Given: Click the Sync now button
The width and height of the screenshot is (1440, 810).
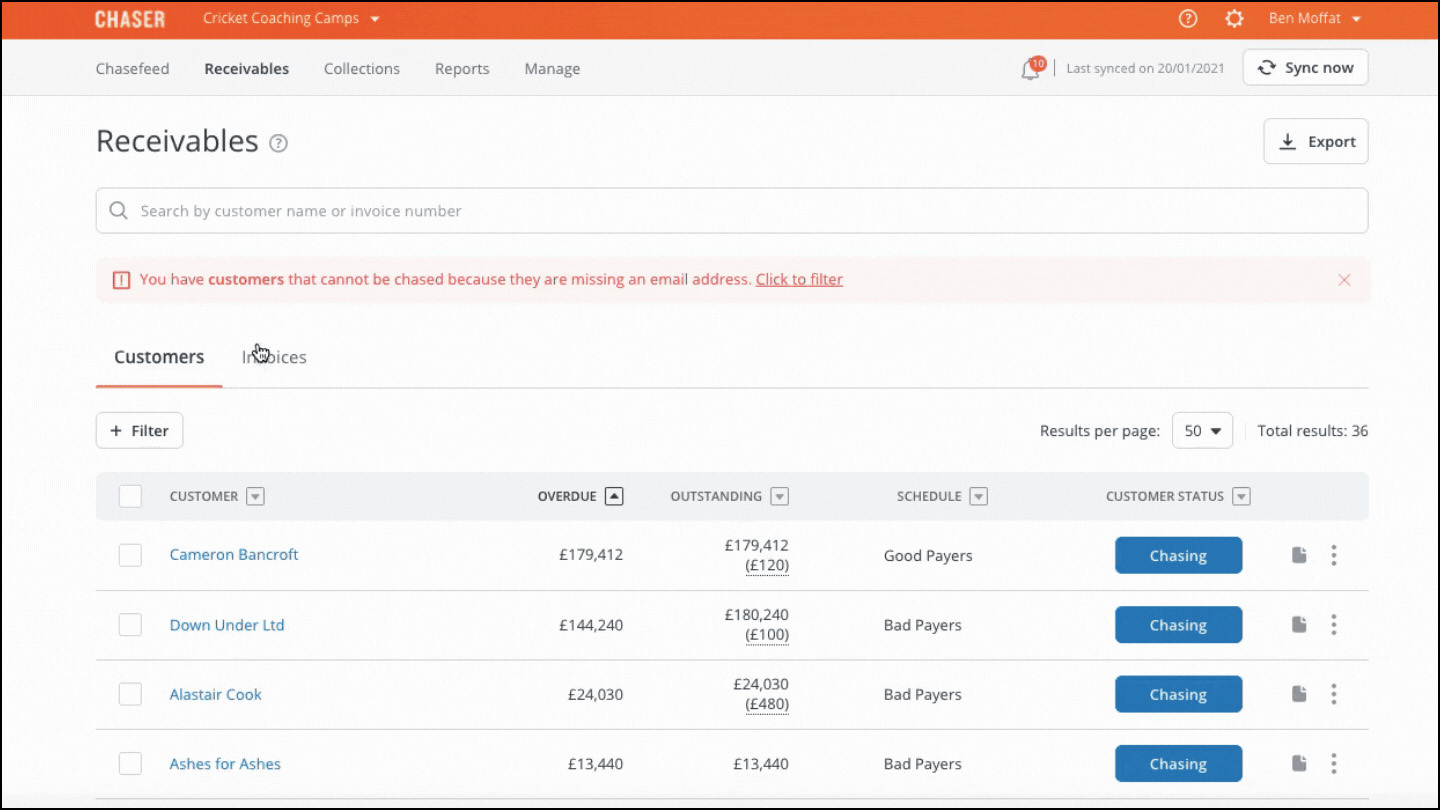Looking at the screenshot, I should point(1305,68).
